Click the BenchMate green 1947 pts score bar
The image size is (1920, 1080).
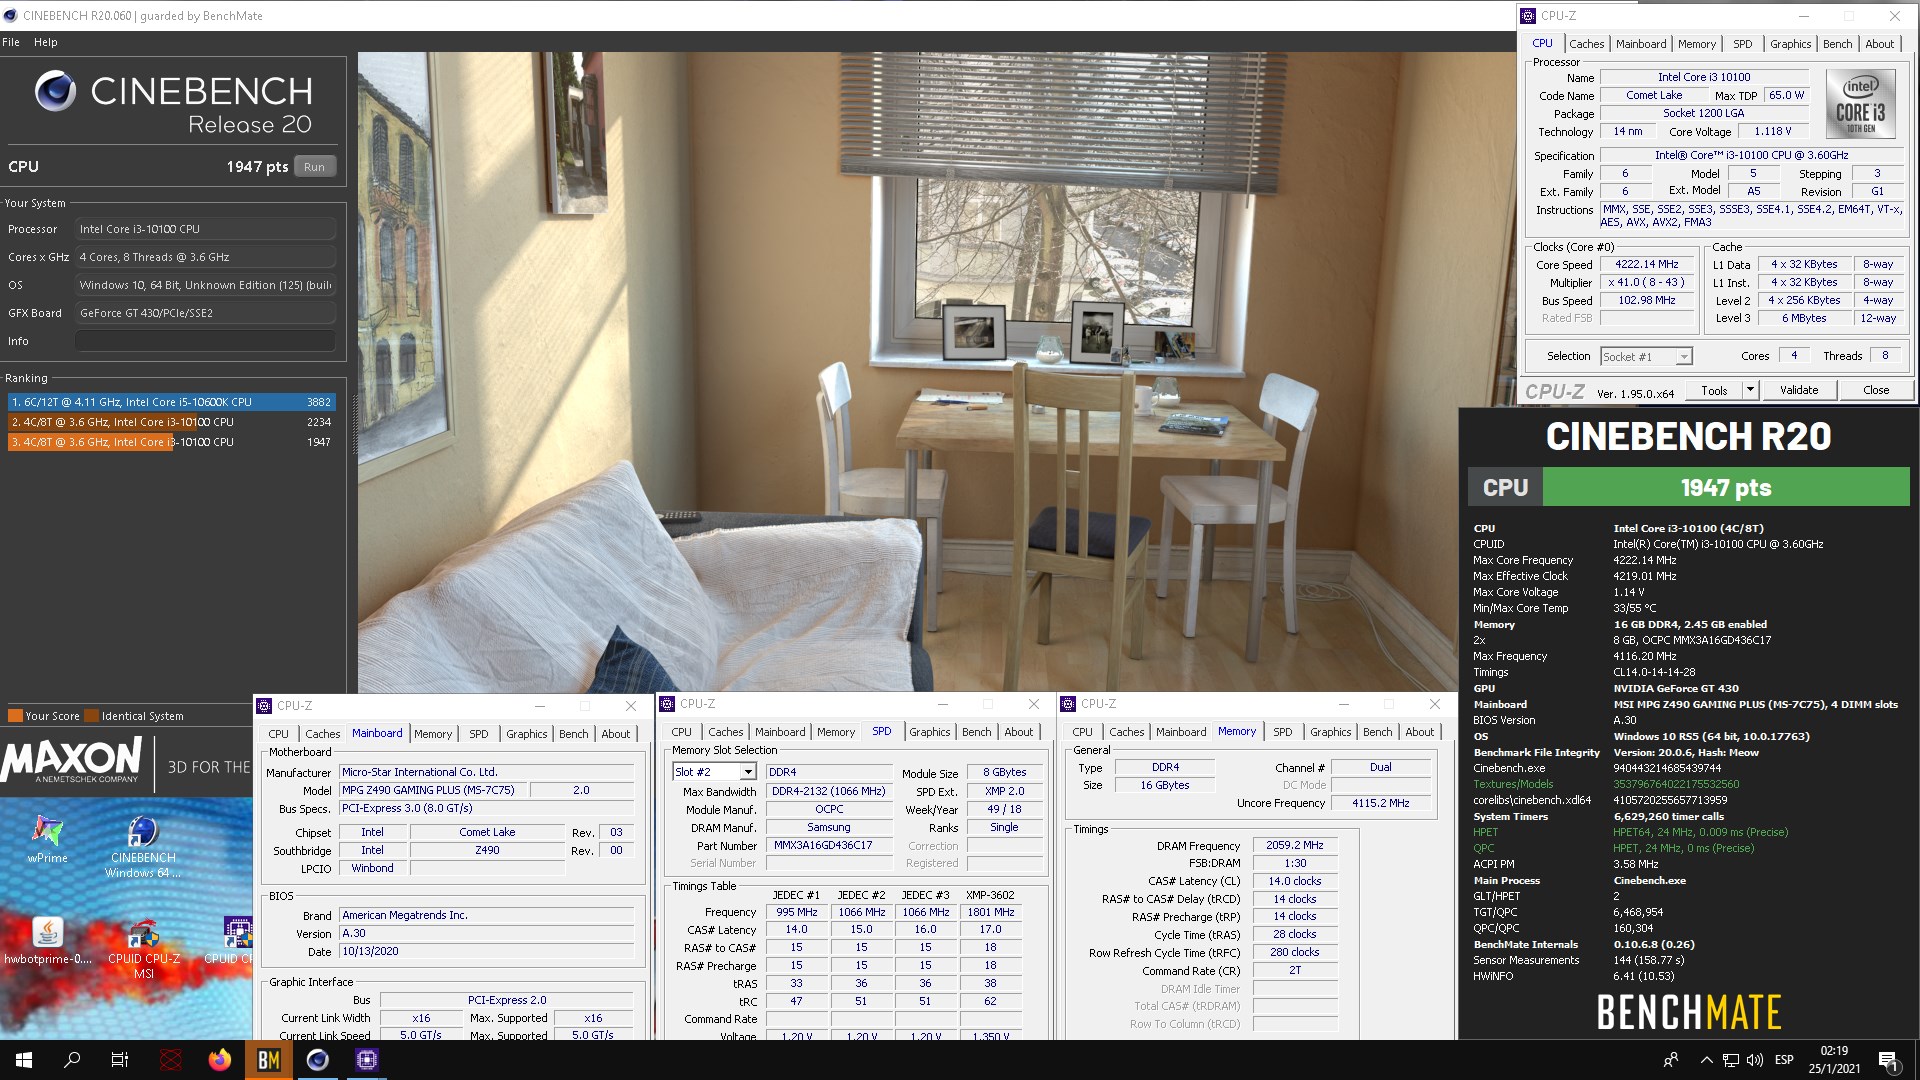[x=1725, y=487]
